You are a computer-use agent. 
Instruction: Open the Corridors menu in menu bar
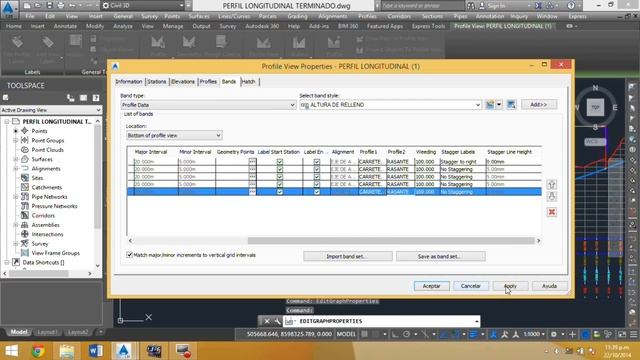[x=399, y=16]
